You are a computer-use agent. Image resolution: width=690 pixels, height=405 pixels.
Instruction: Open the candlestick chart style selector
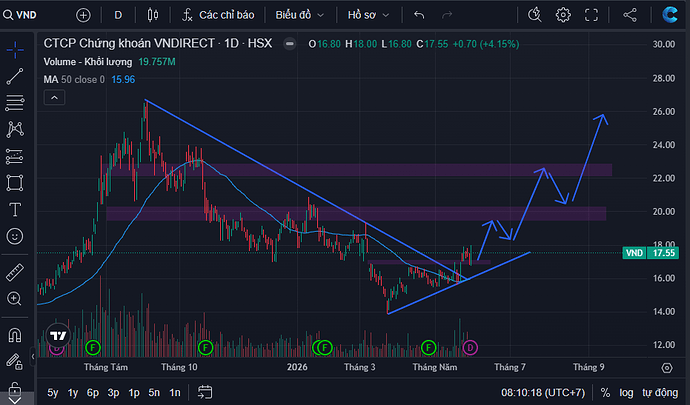coord(153,15)
